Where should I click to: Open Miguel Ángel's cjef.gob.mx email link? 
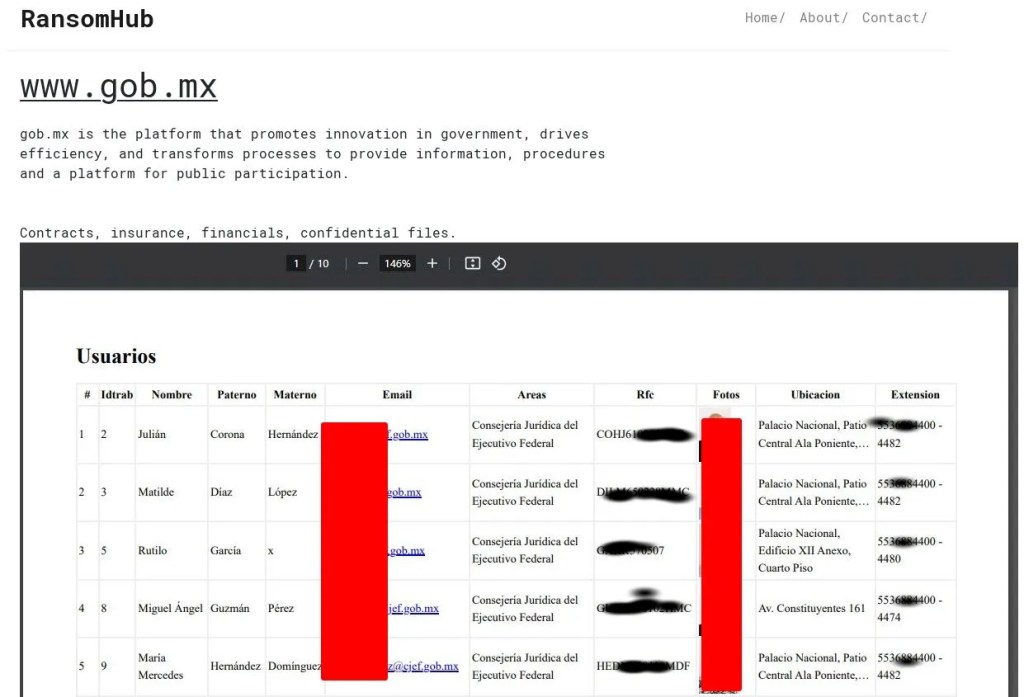tap(413, 608)
